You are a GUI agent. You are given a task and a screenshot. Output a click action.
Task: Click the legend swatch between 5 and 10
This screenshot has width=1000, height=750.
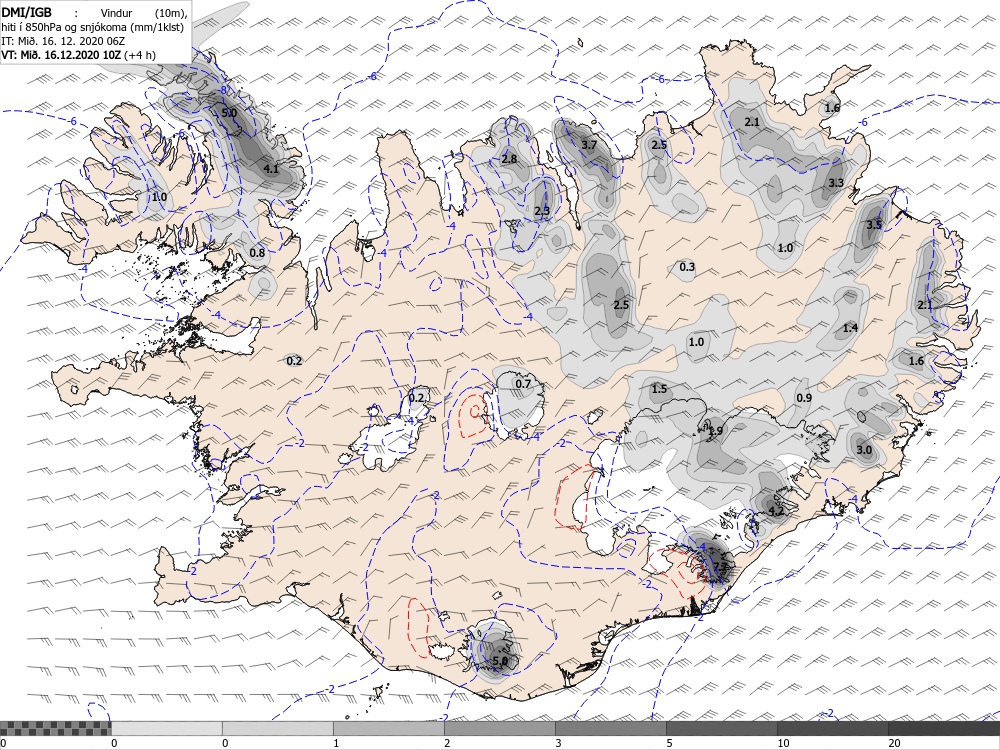tap(721, 728)
